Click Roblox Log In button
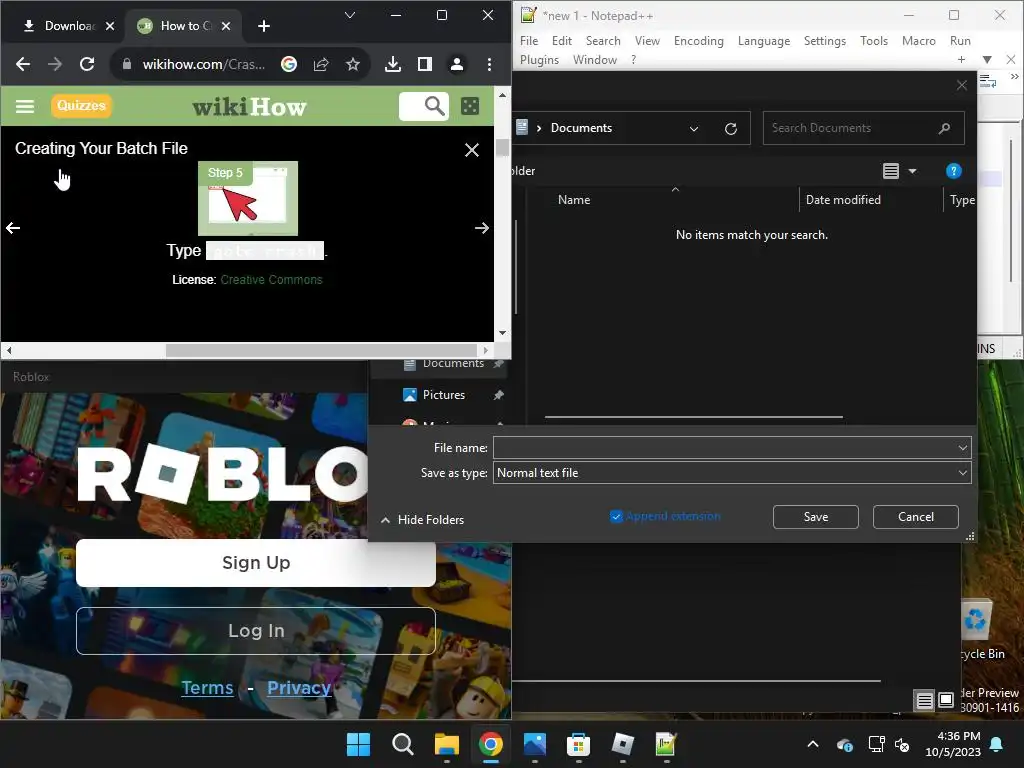 tap(256, 630)
